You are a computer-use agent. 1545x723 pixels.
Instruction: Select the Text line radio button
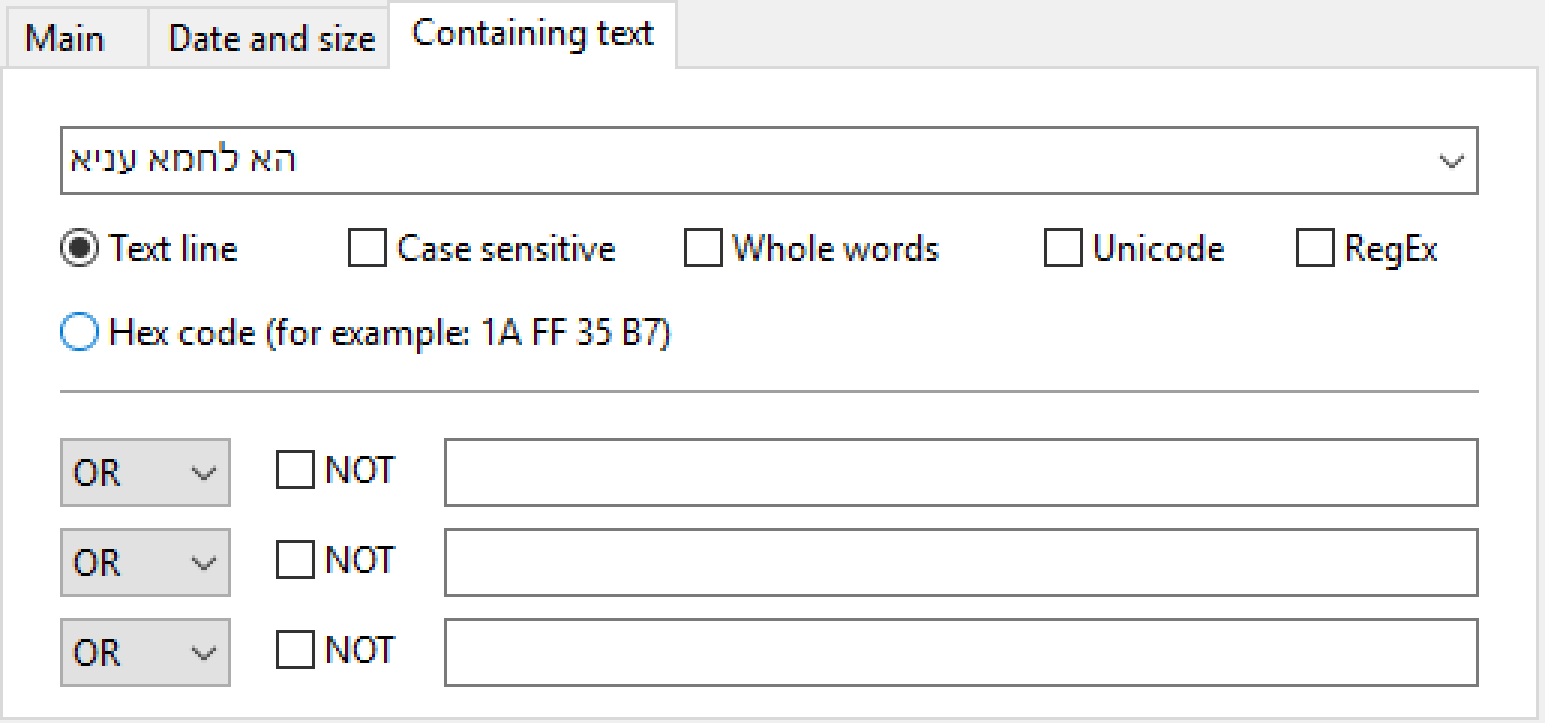pos(80,248)
